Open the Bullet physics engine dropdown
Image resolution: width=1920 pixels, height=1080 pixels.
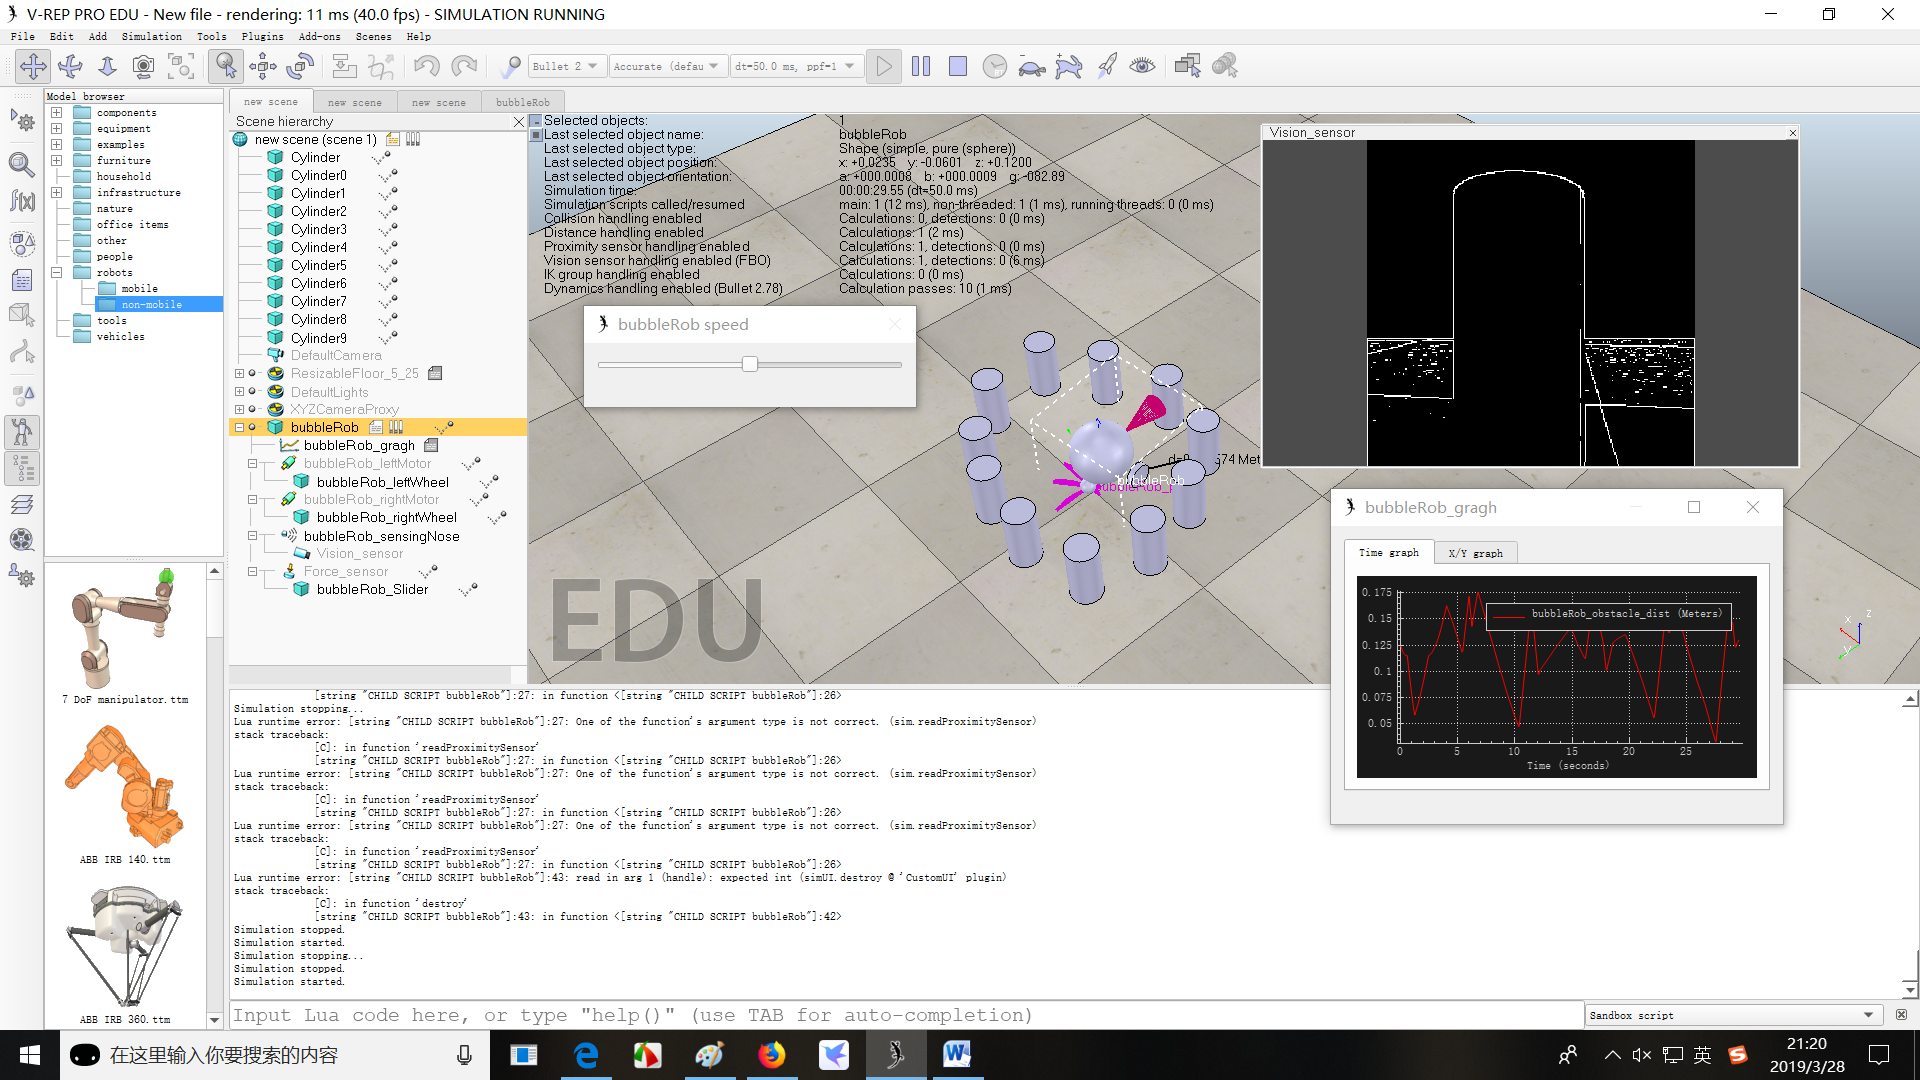[566, 66]
